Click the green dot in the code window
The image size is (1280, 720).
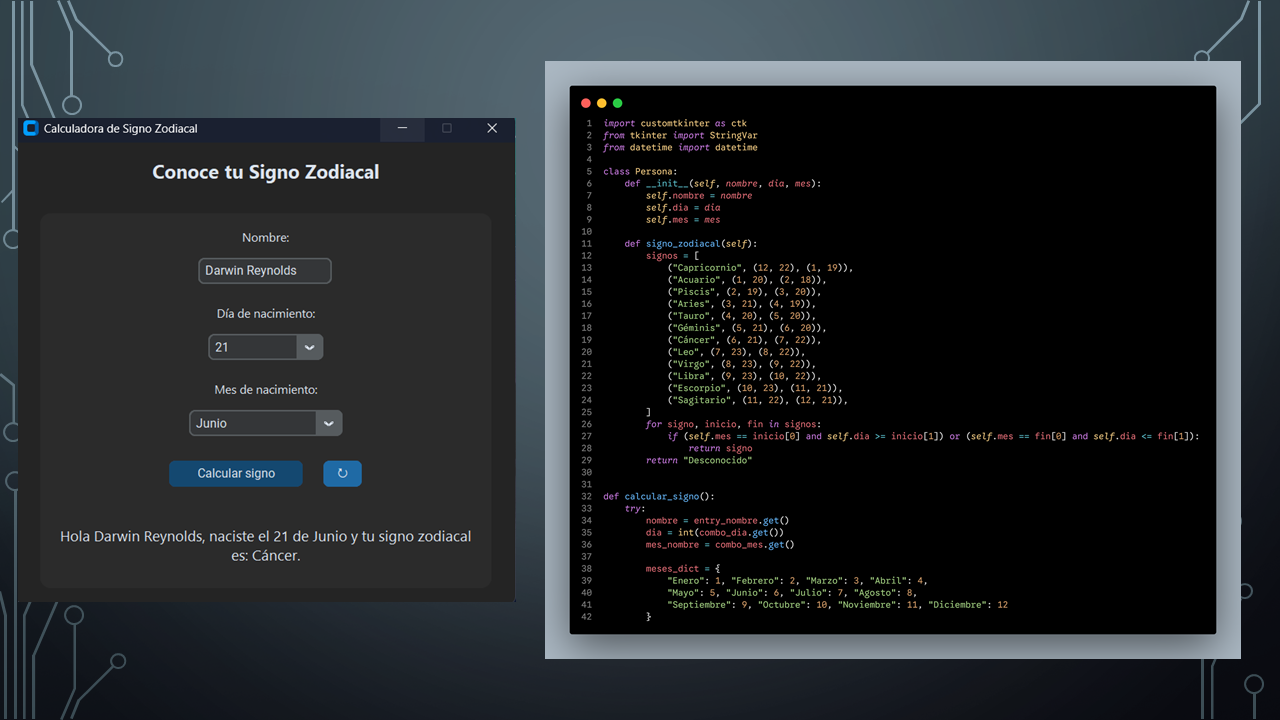(618, 103)
